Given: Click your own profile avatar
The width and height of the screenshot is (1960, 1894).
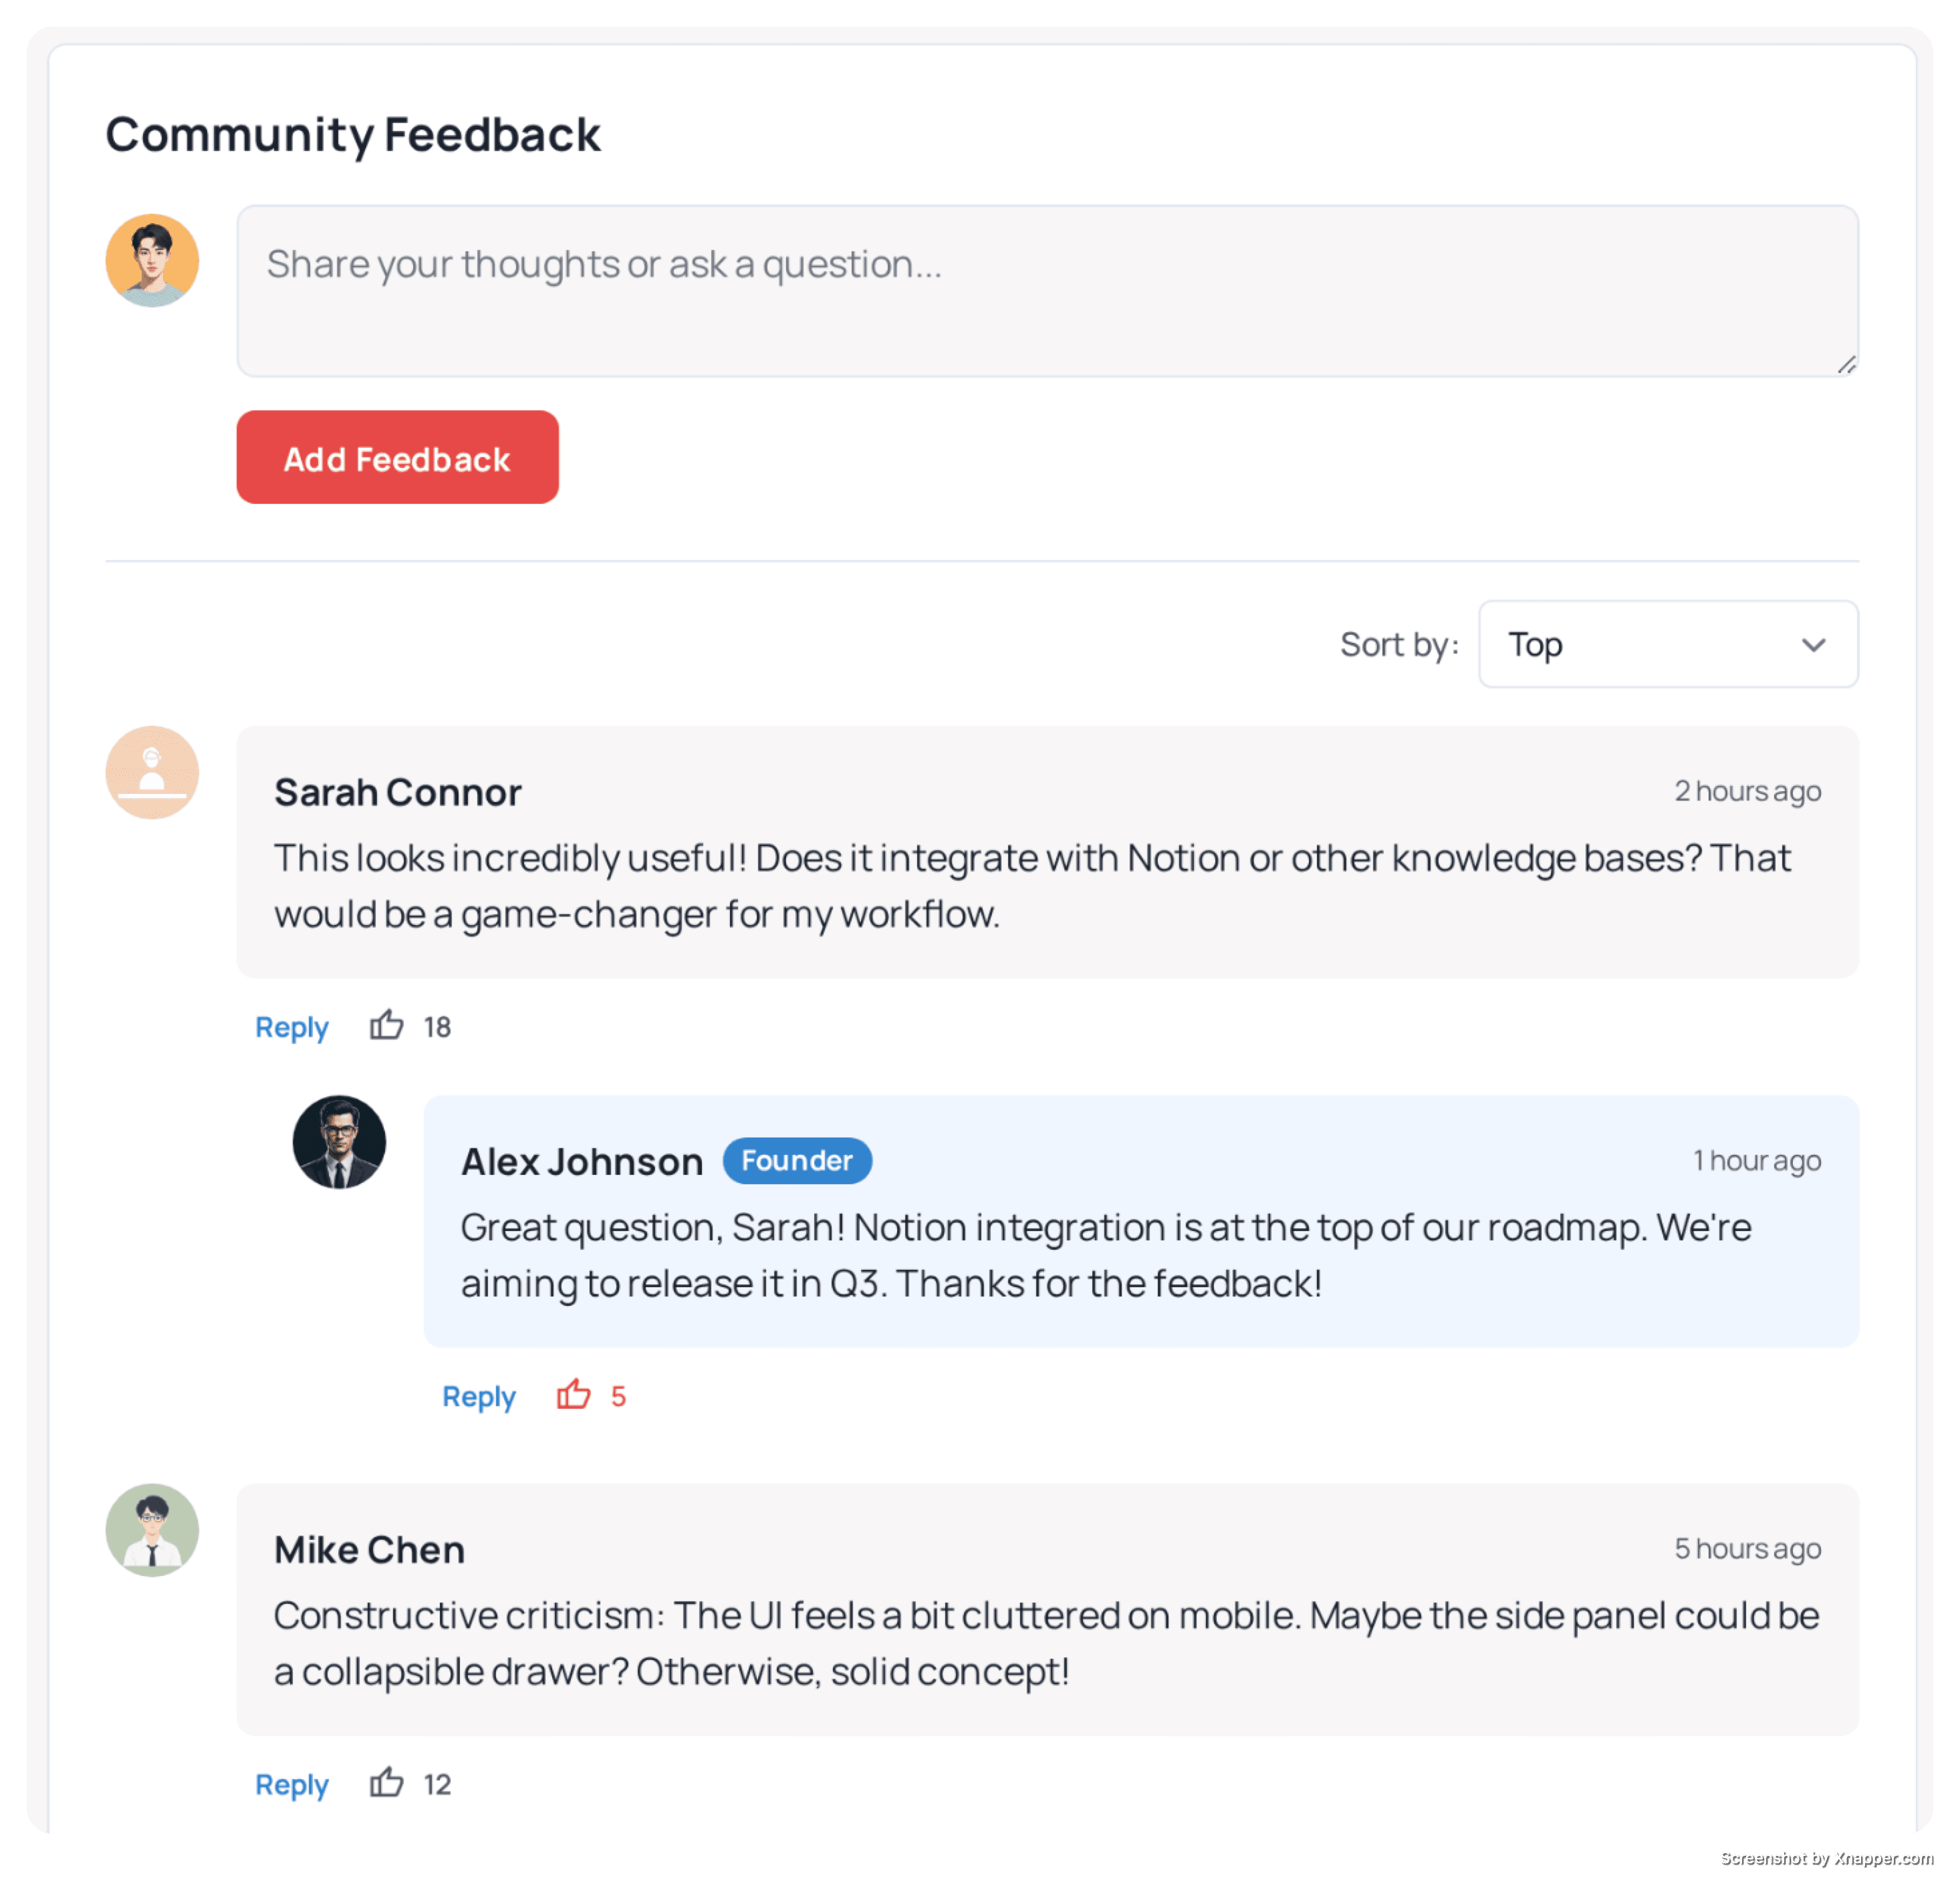Looking at the screenshot, I should click(152, 259).
